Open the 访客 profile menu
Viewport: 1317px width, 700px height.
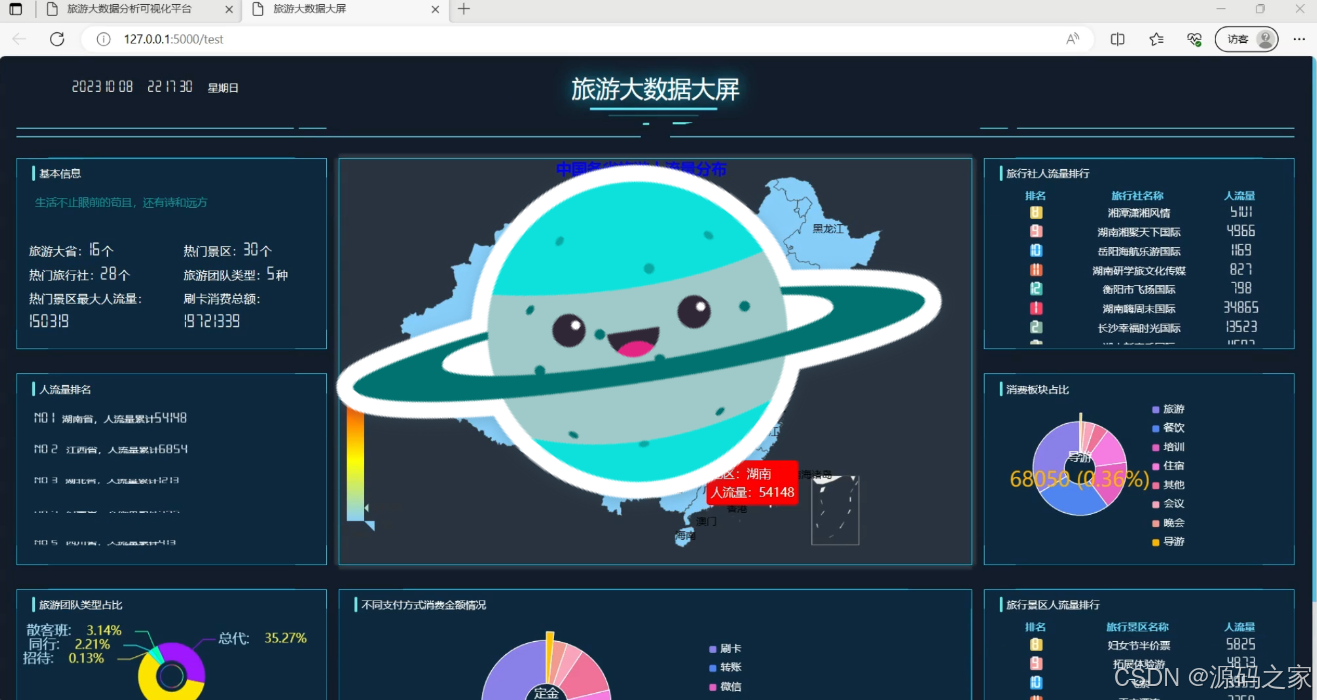click(x=1246, y=38)
